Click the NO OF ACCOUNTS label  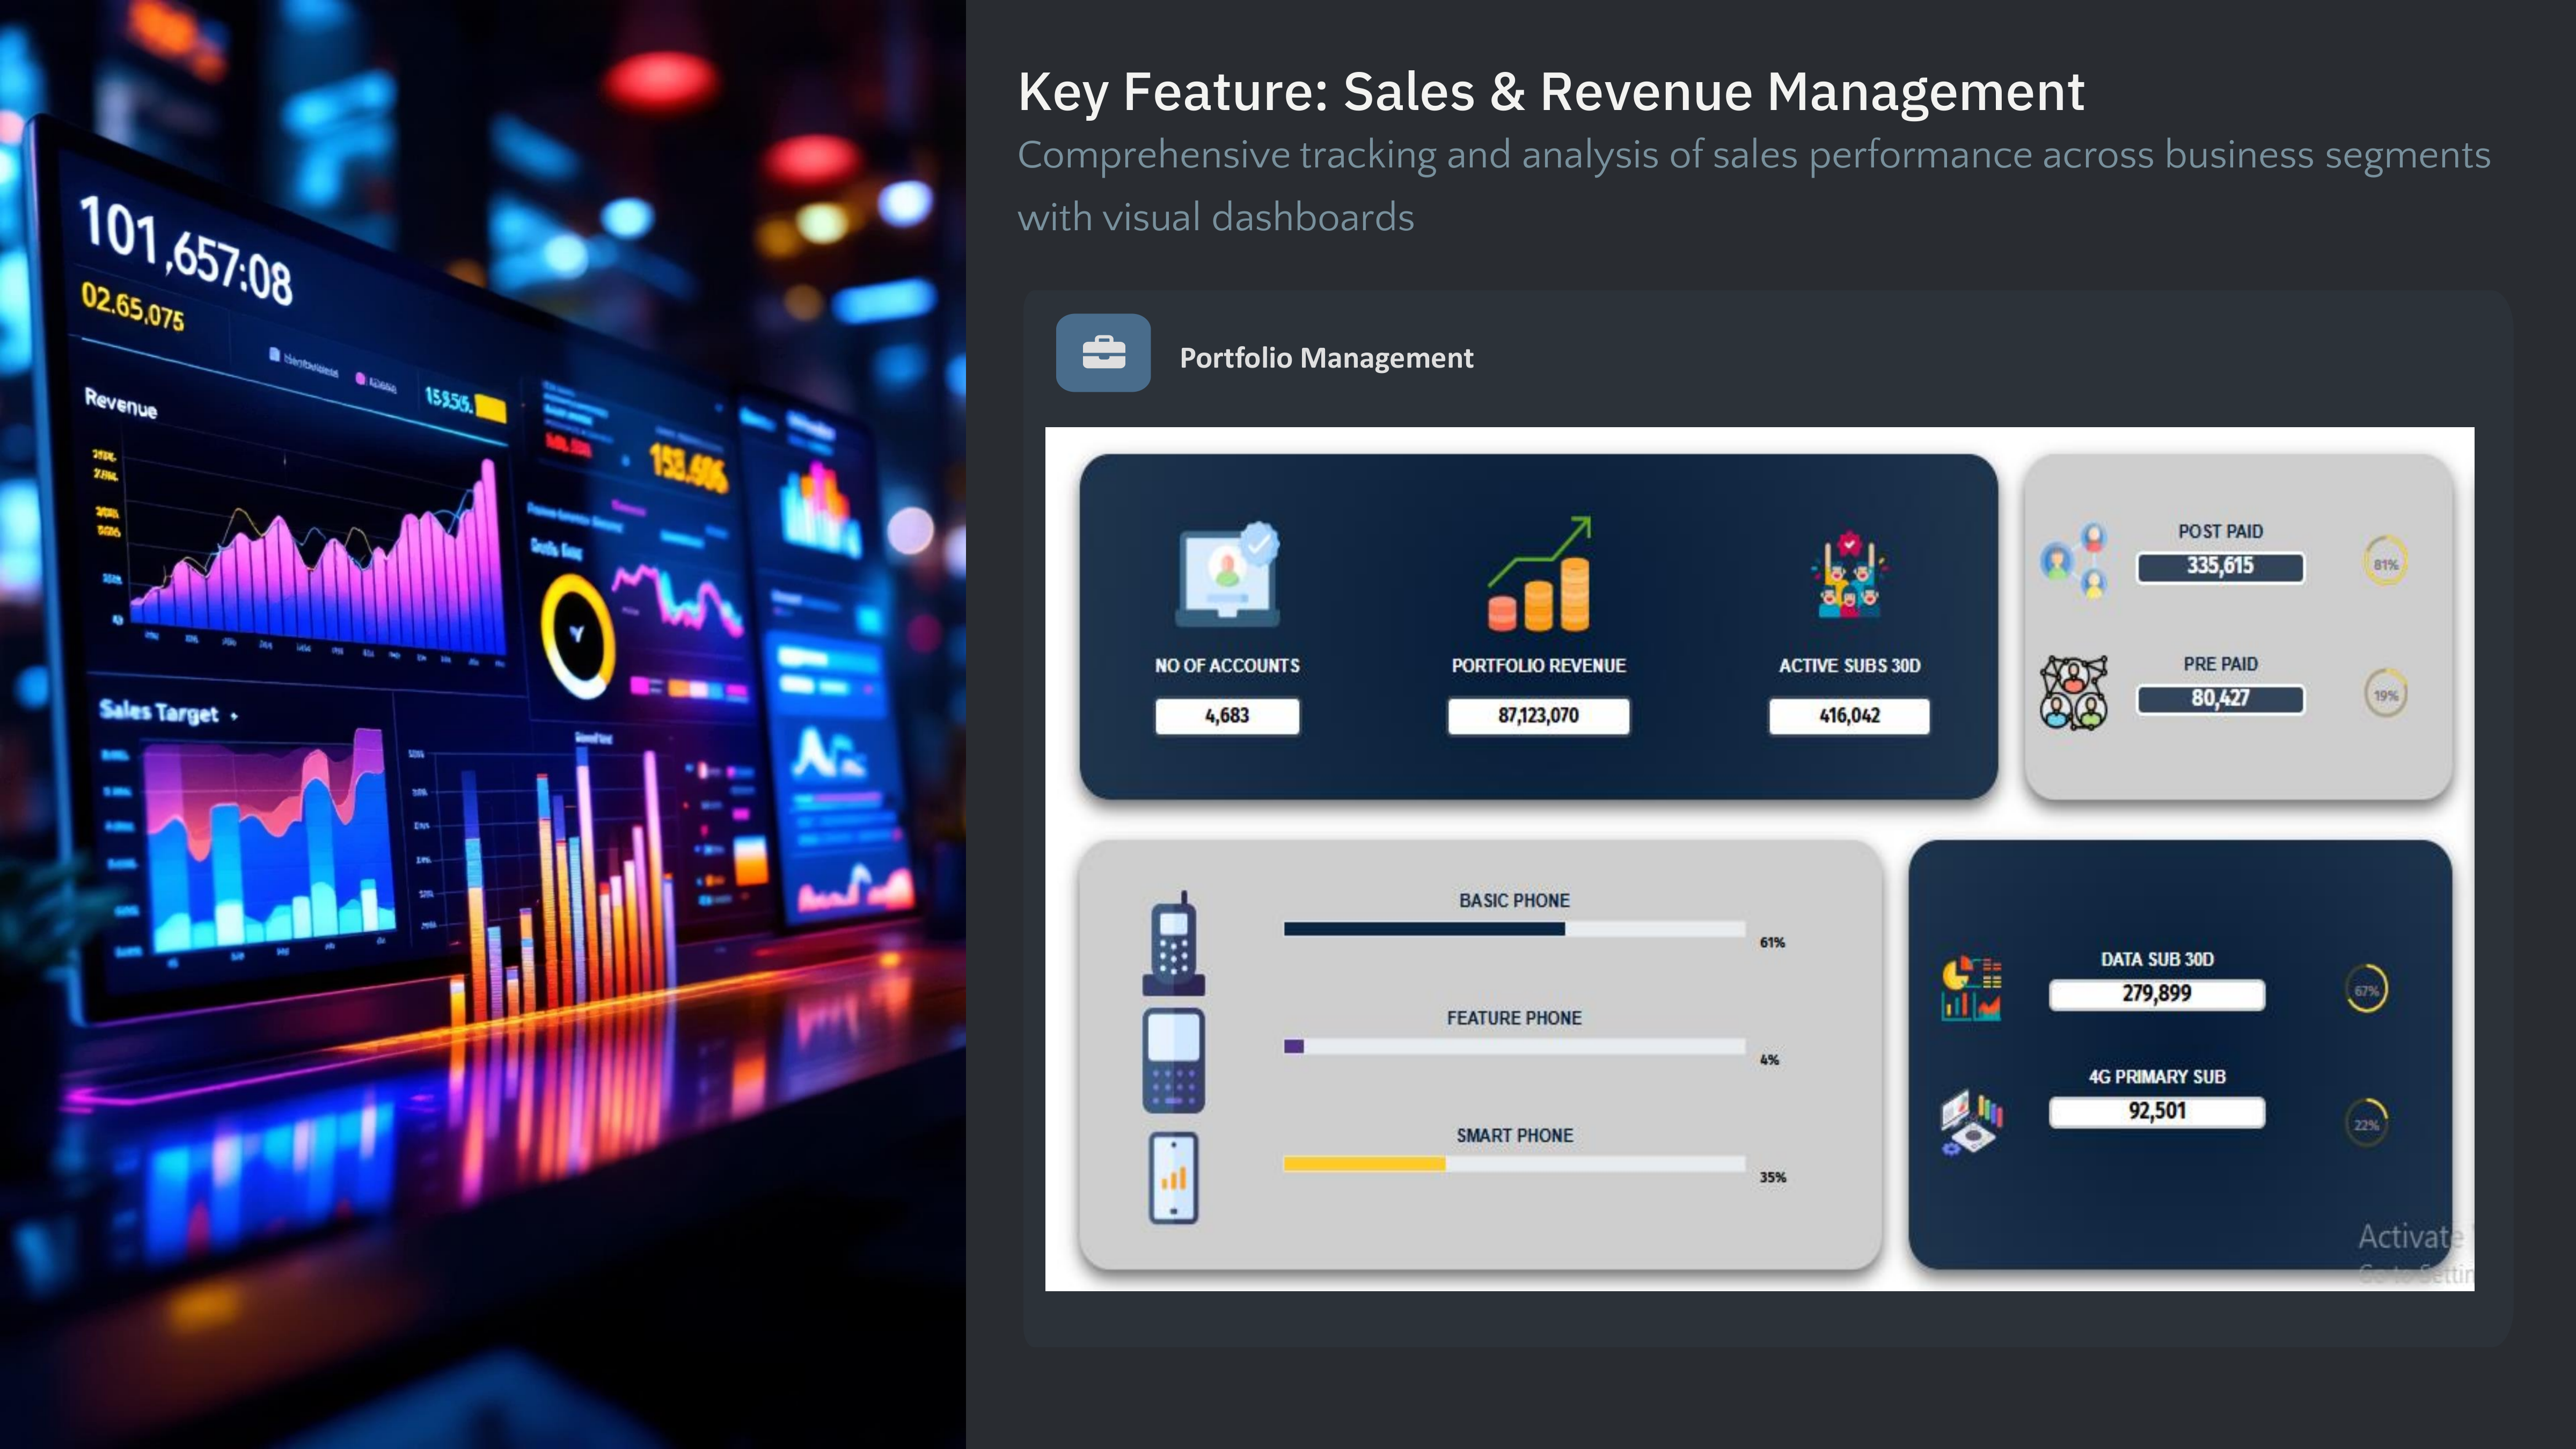point(1227,666)
